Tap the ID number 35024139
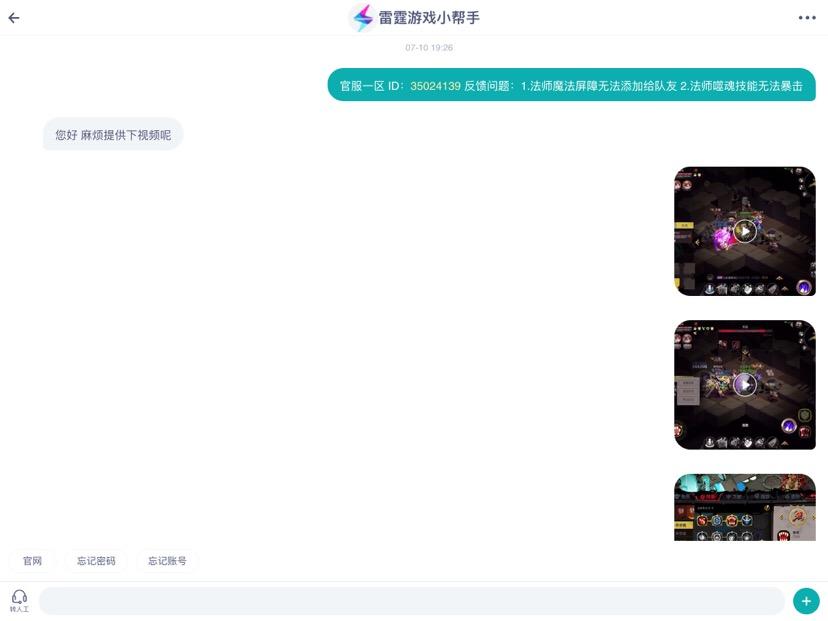Image resolution: width=828 pixels, height=621 pixels. click(435, 86)
